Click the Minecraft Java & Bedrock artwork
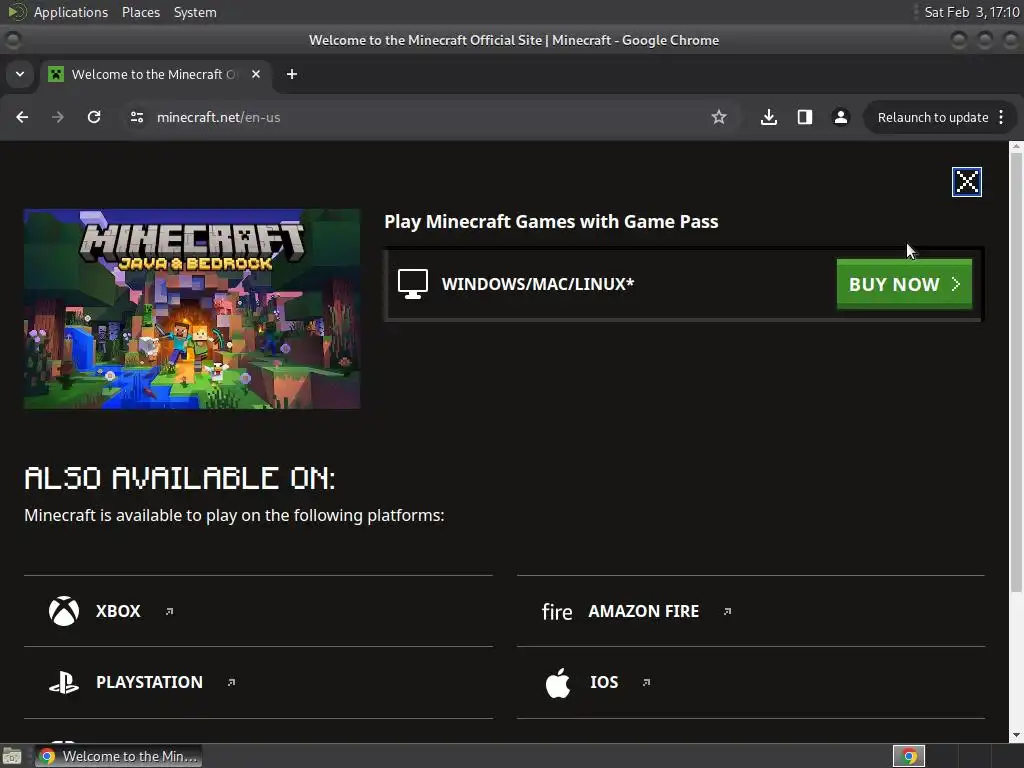Screen dimensions: 1024x768 click(192, 309)
